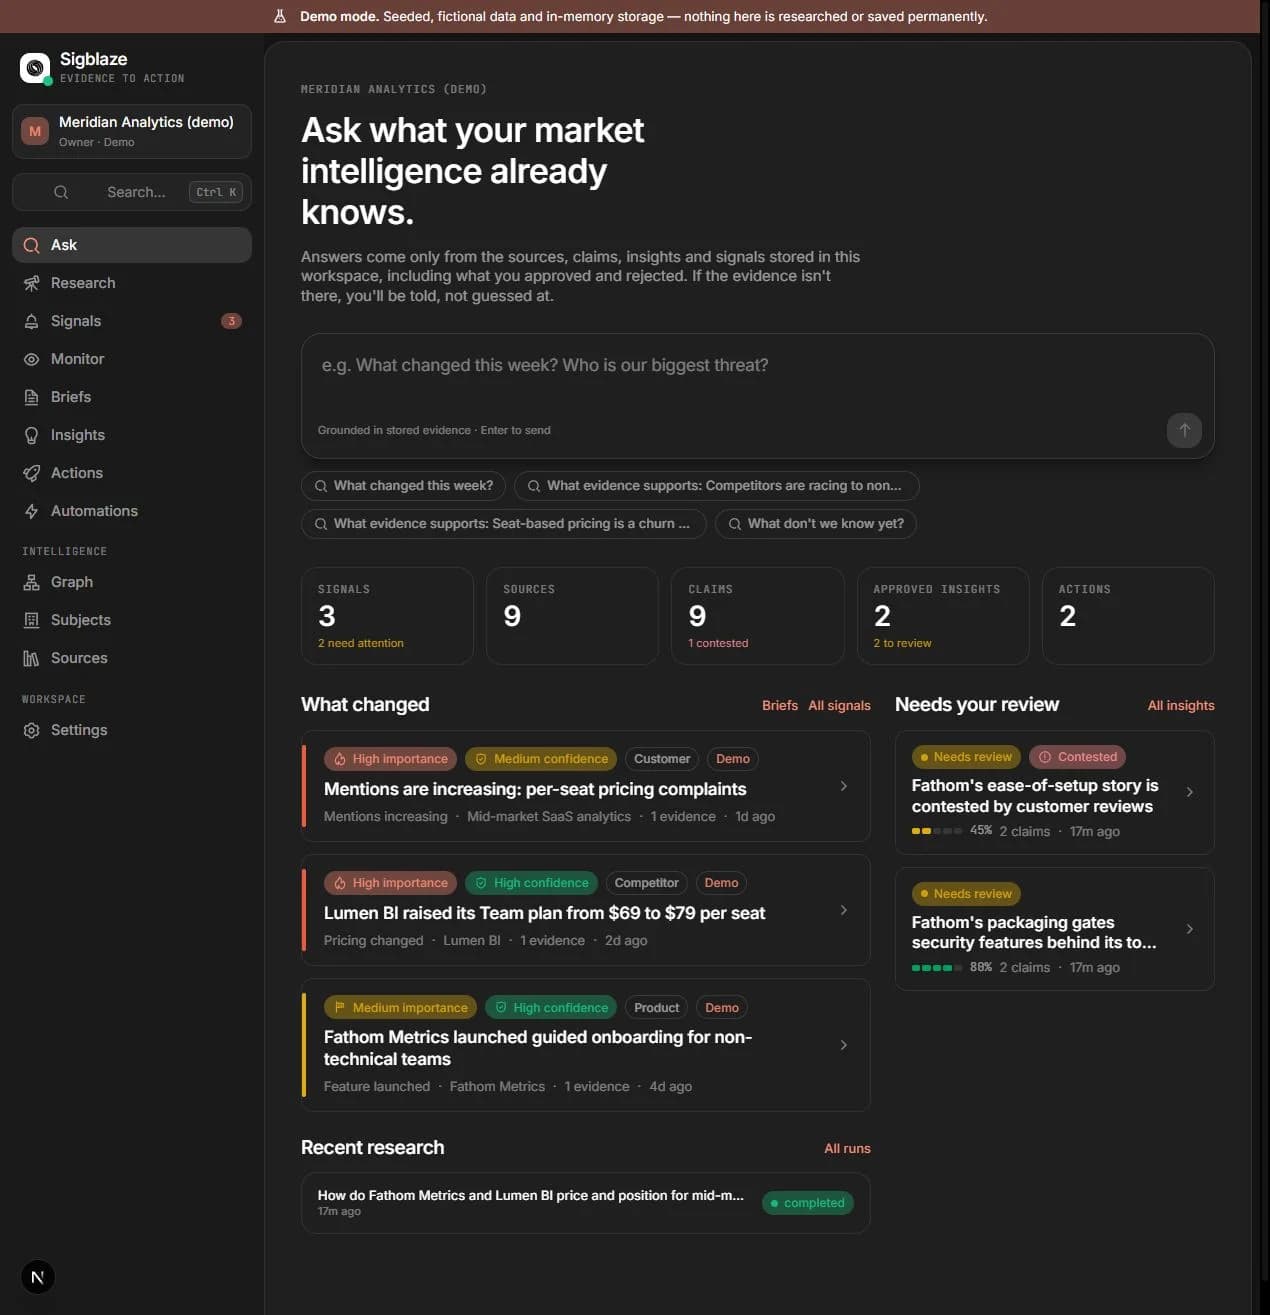1270x1315 pixels.
Task: Expand Fathom Metrics guided onboarding chevron
Action: point(844,1045)
